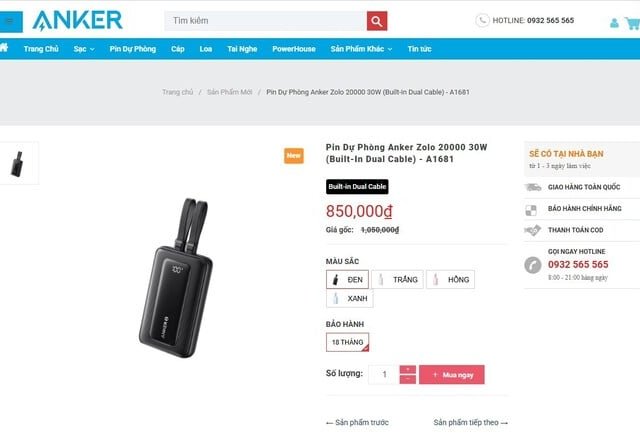Screen dimensions: 640x438
Task: Click the Anker logo
Action: click(x=78, y=21)
